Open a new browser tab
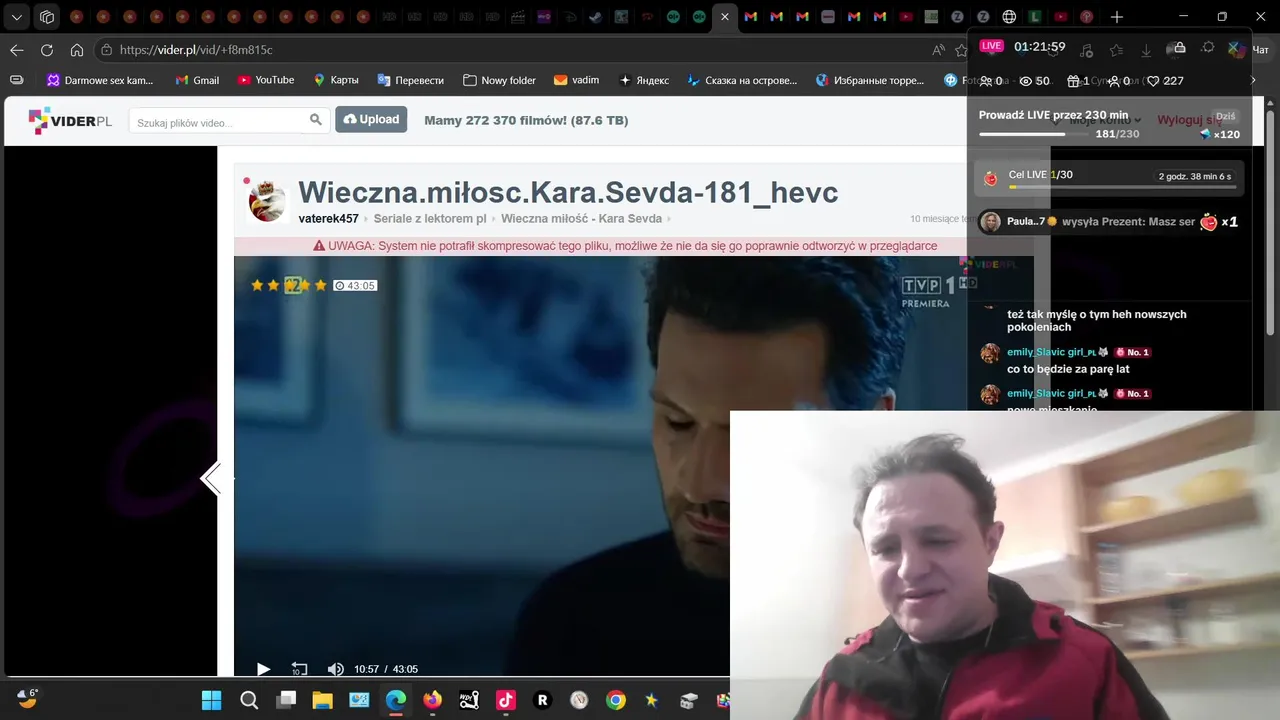 coord(1117,17)
